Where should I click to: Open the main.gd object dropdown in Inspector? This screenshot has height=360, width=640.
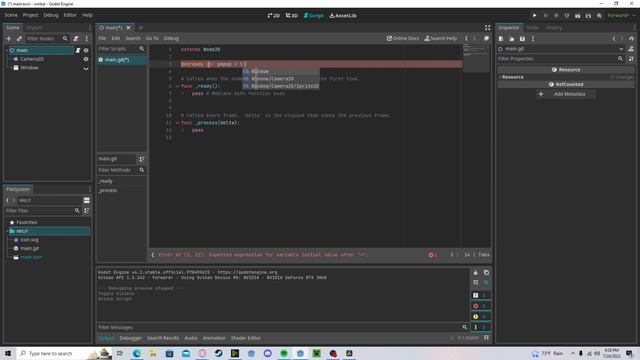pos(561,49)
